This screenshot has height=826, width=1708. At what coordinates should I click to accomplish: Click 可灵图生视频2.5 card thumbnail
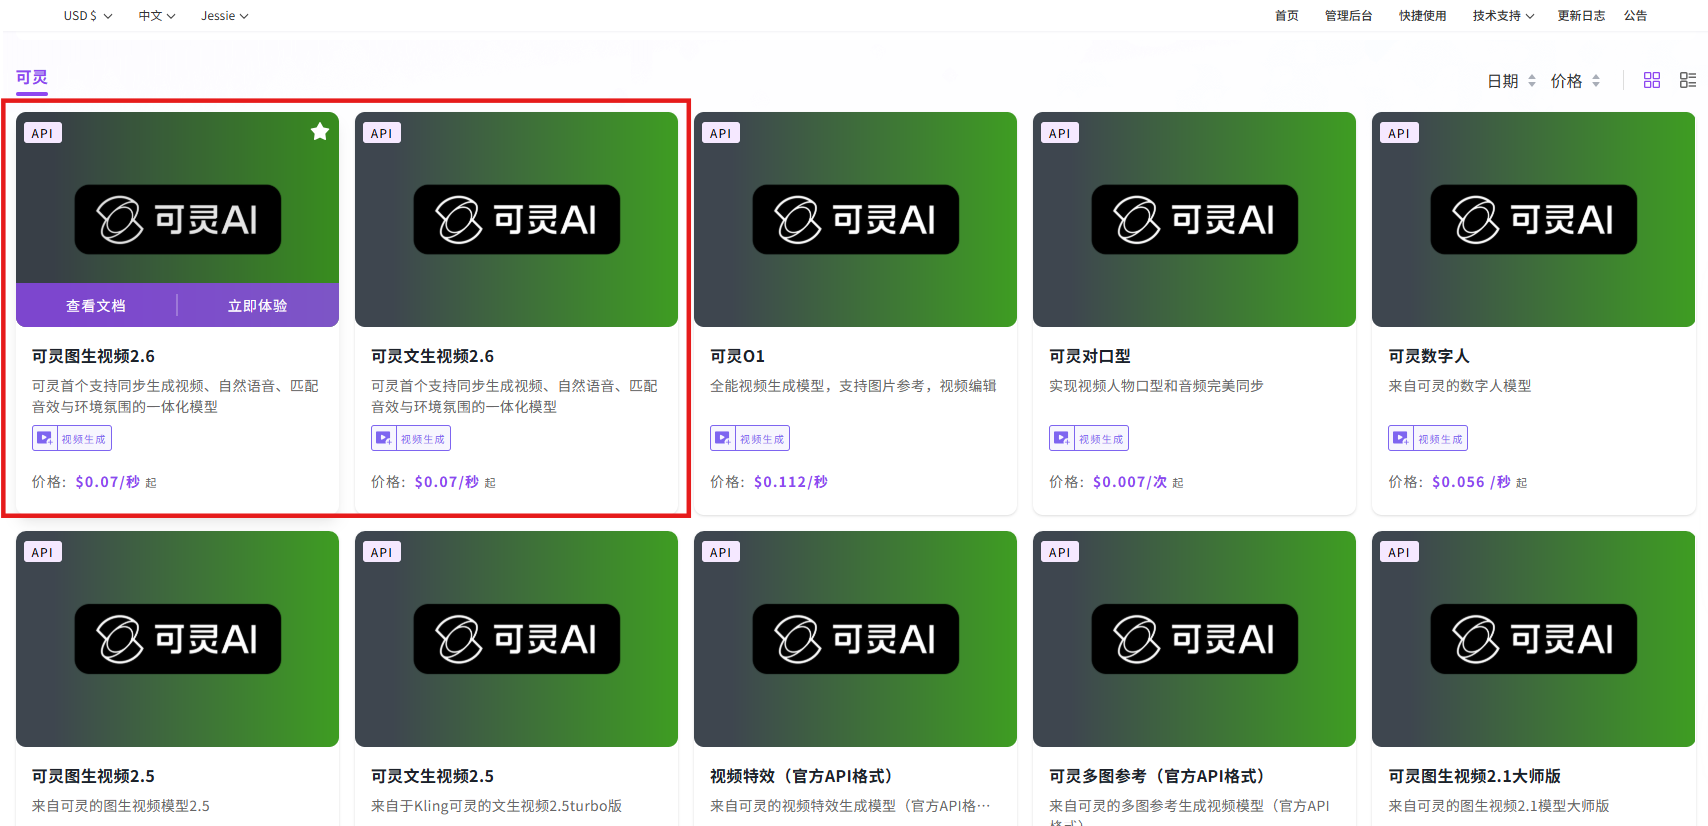tap(177, 639)
